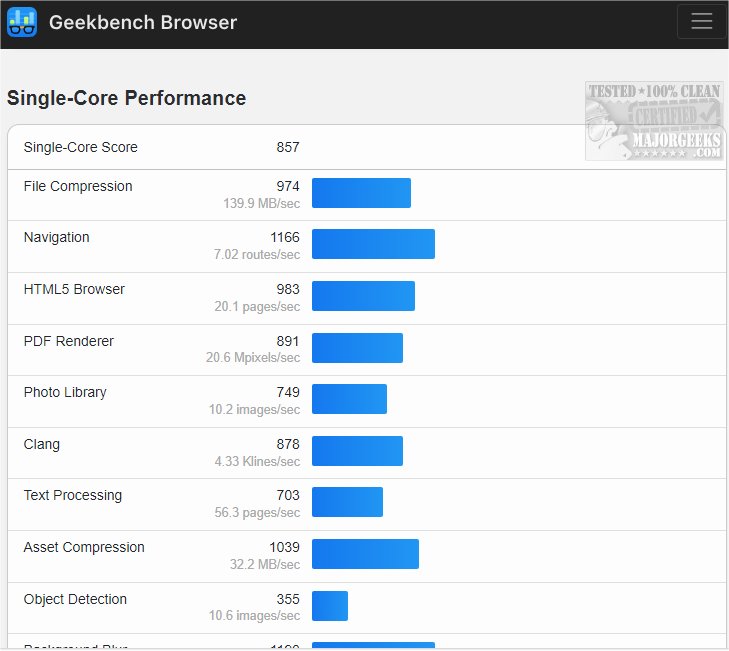The width and height of the screenshot is (729, 651).
Task: Click the Navigation benchmark bar
Action: [373, 244]
